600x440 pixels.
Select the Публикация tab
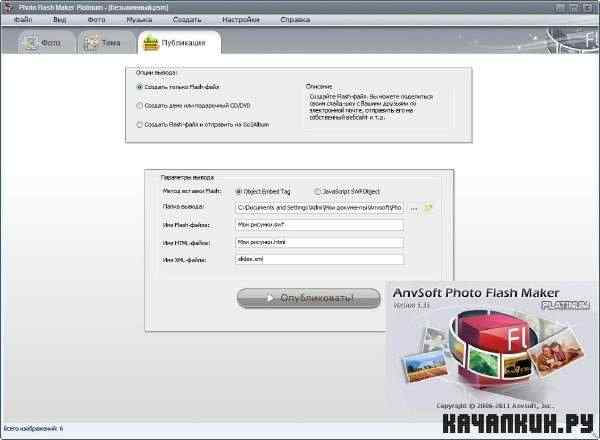[179, 42]
